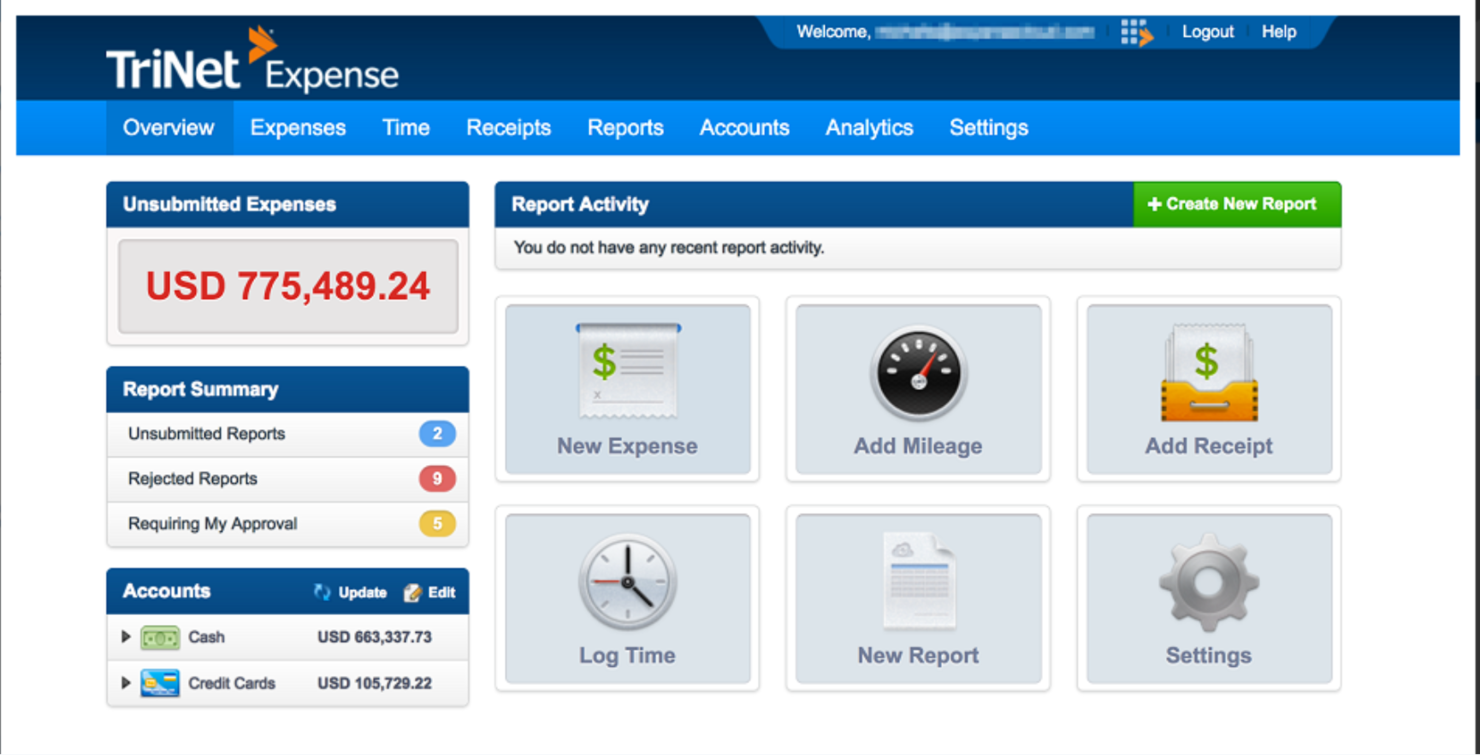The image size is (1480, 755).
Task: Expand the Credit Cards account row
Action: pyautogui.click(x=126, y=683)
